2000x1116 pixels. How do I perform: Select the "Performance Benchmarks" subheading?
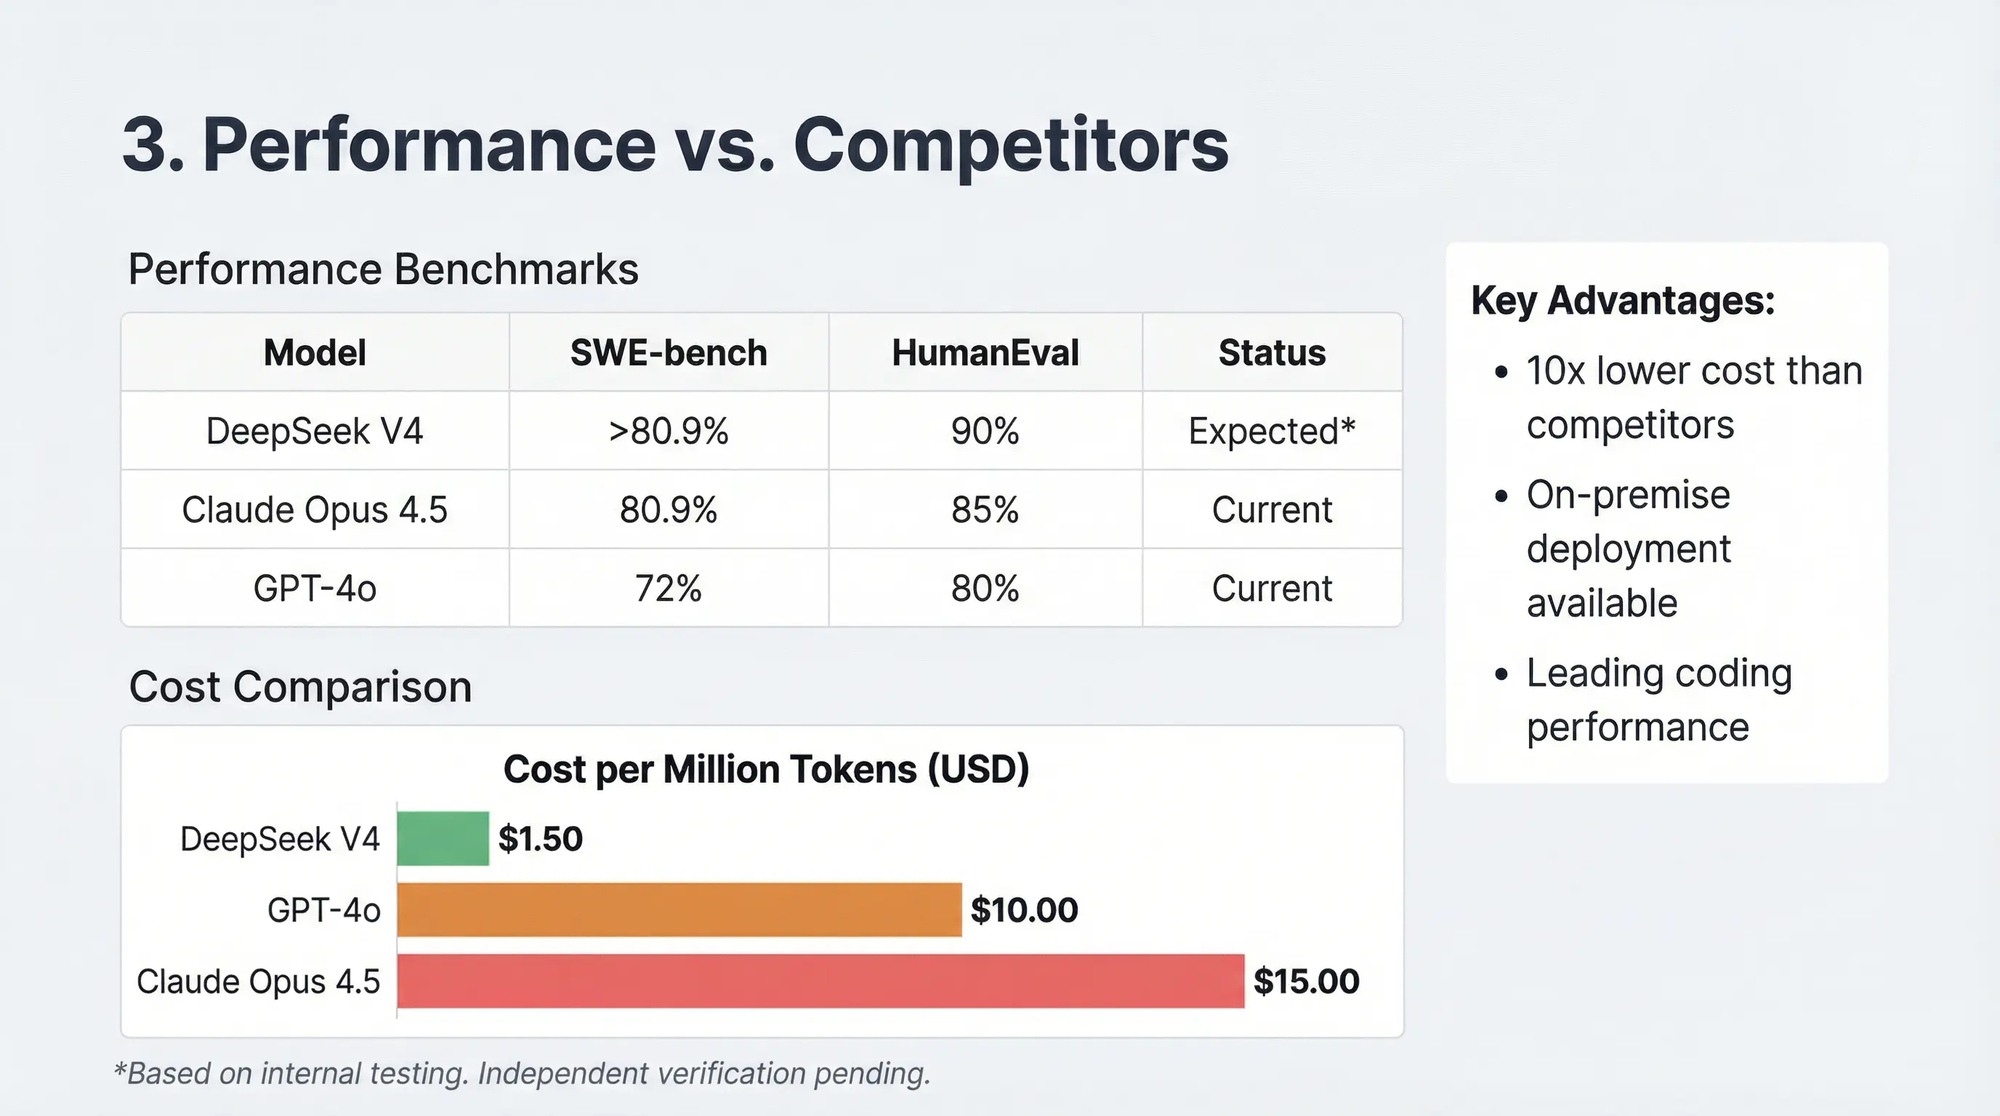pos(383,270)
